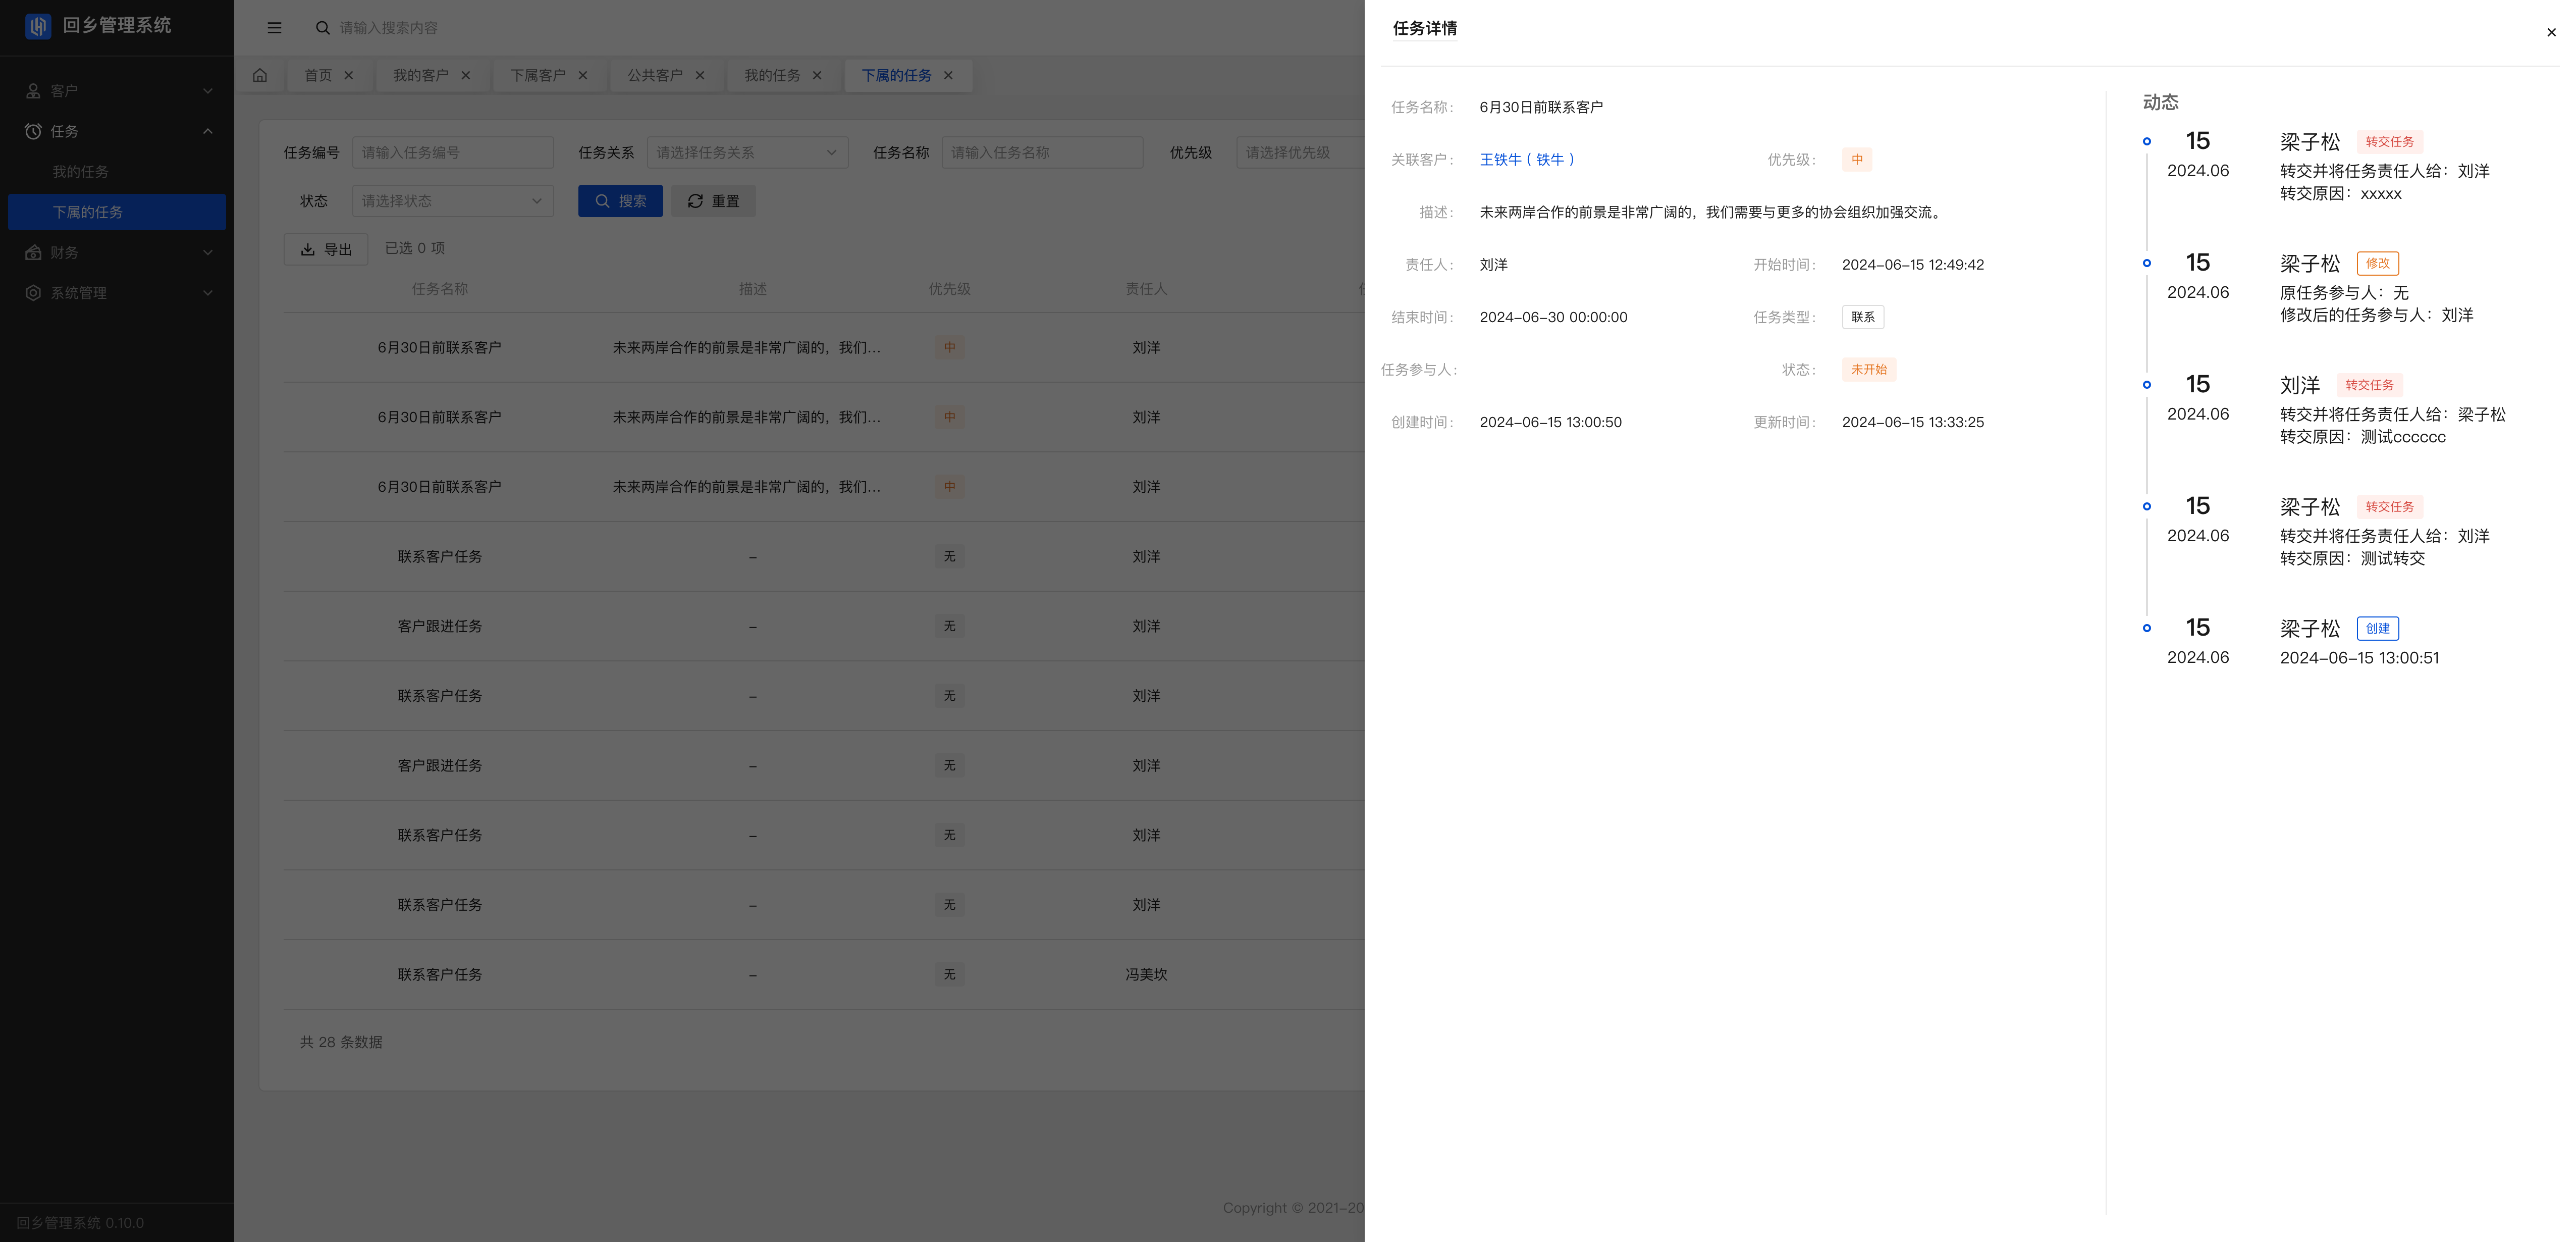This screenshot has width=2576, height=1242.
Task: Click the 重置 reset button
Action: click(x=713, y=201)
